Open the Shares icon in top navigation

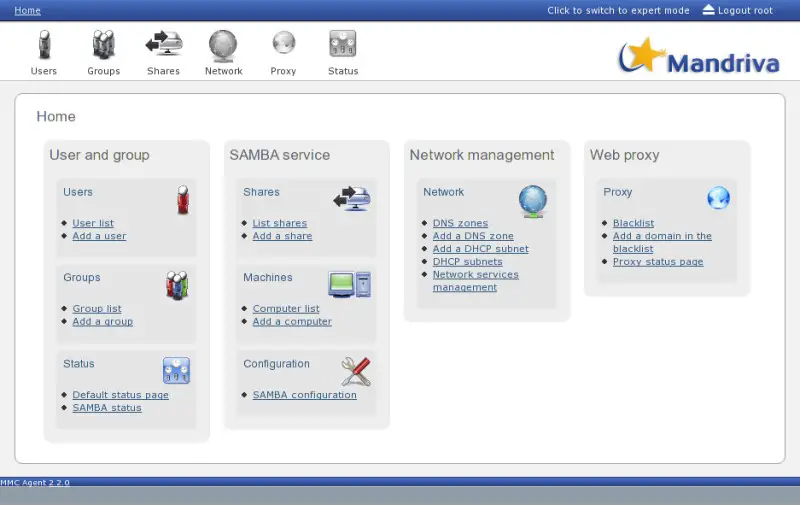[164, 44]
